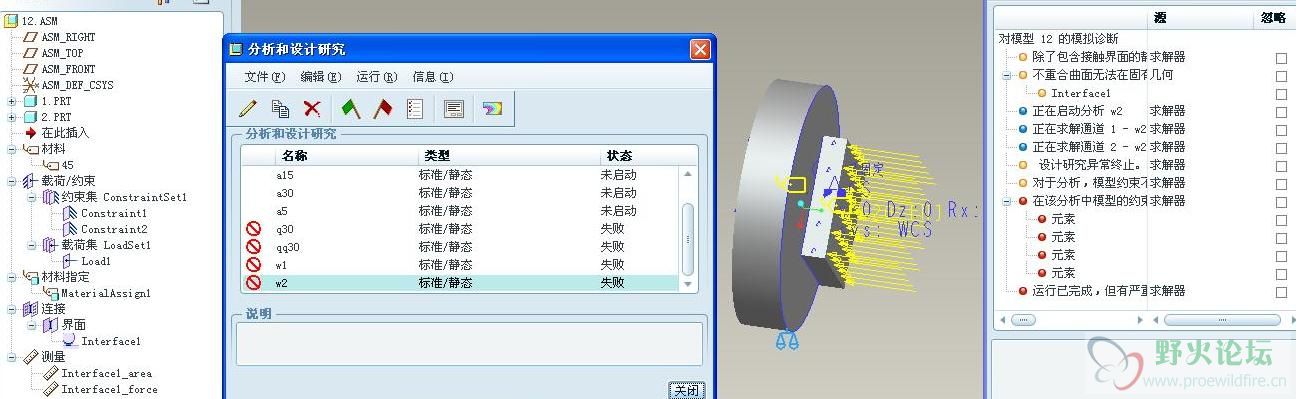Click the 关闭 button
Image resolution: width=1296 pixels, height=399 pixels.
pos(686,390)
